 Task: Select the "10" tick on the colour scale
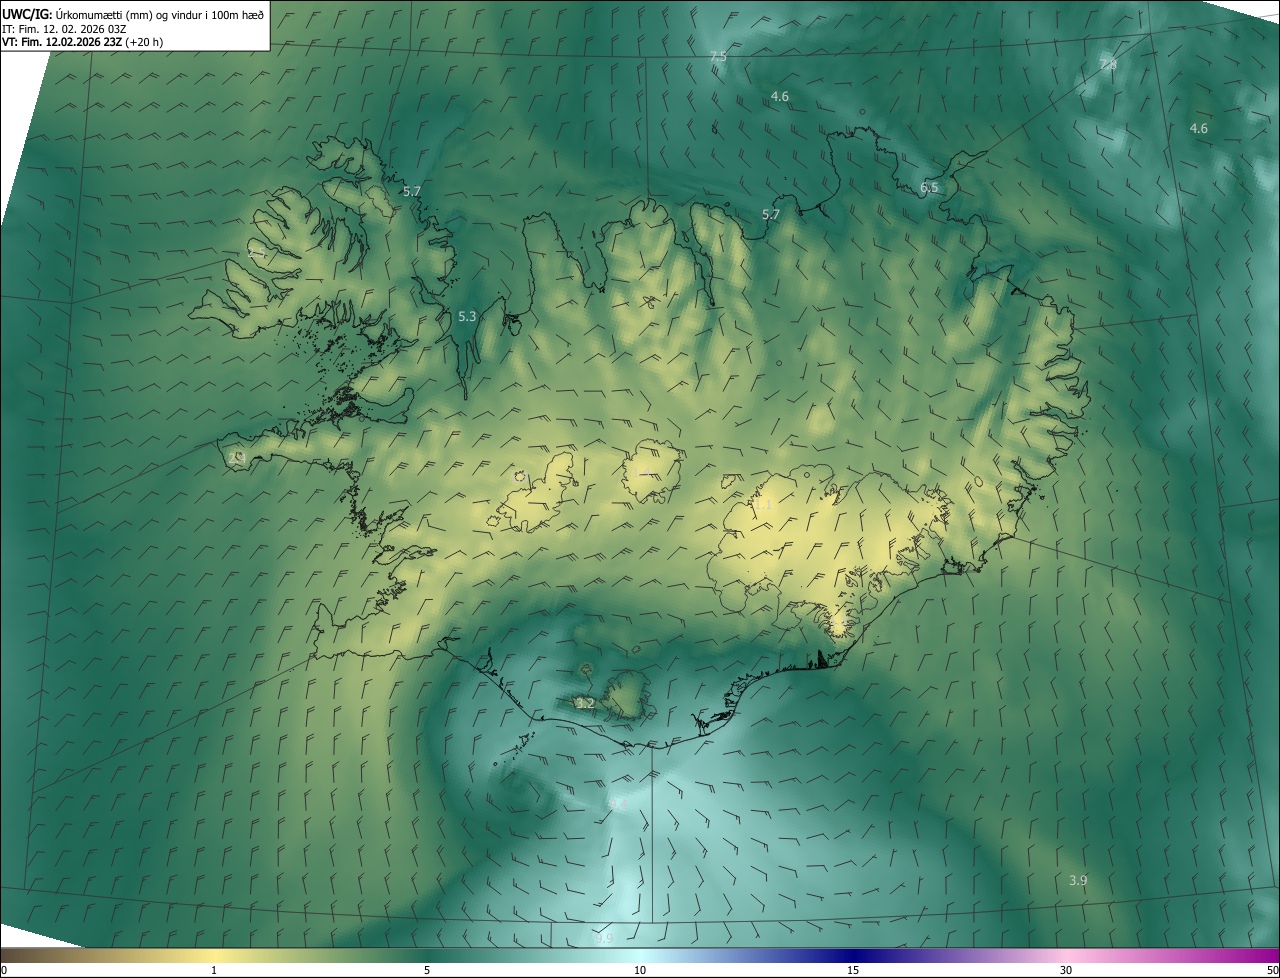[640, 970]
